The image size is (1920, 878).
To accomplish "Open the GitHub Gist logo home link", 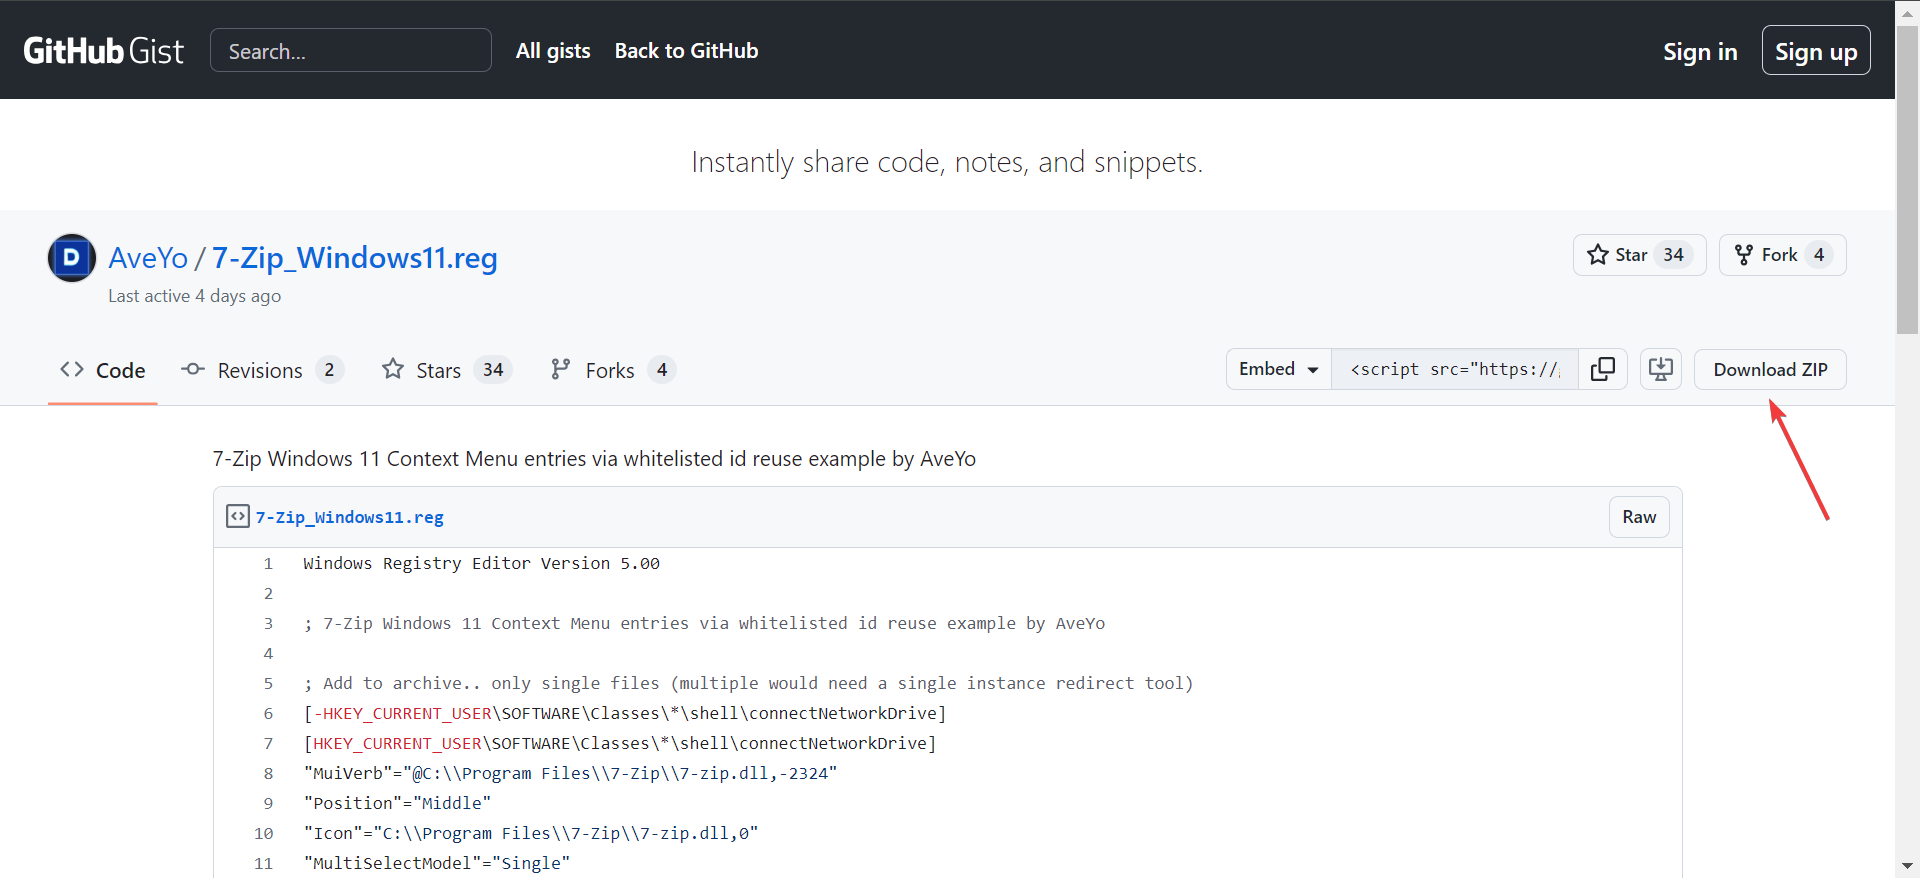I will pyautogui.click(x=103, y=51).
